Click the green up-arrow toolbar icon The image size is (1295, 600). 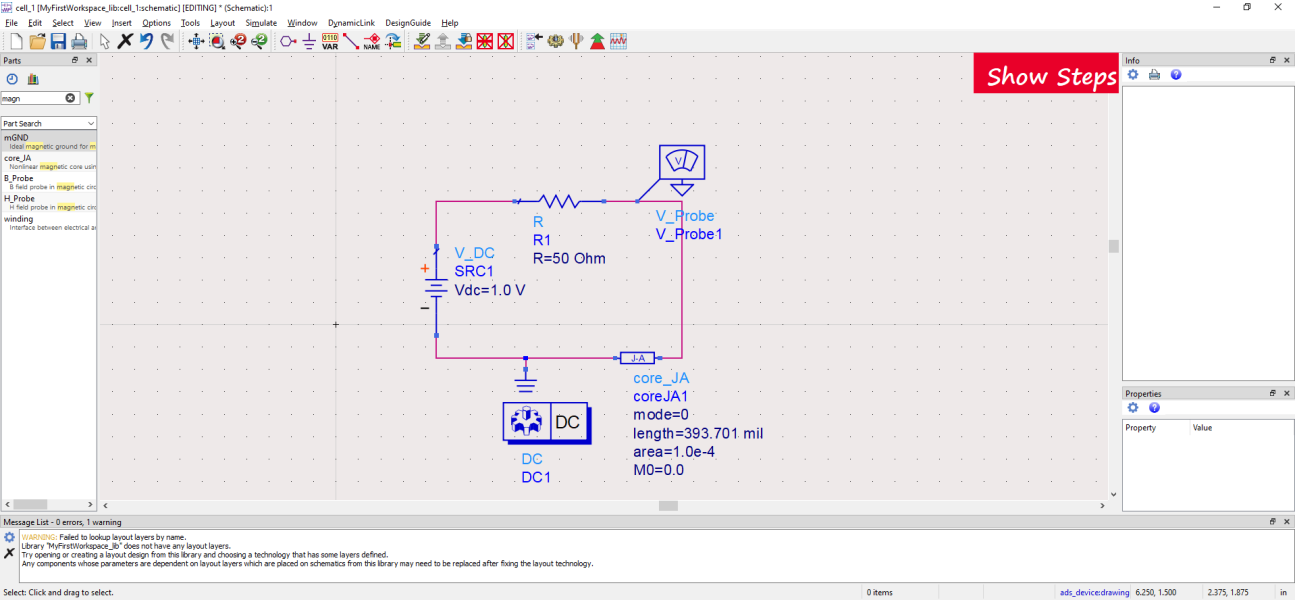(597, 41)
